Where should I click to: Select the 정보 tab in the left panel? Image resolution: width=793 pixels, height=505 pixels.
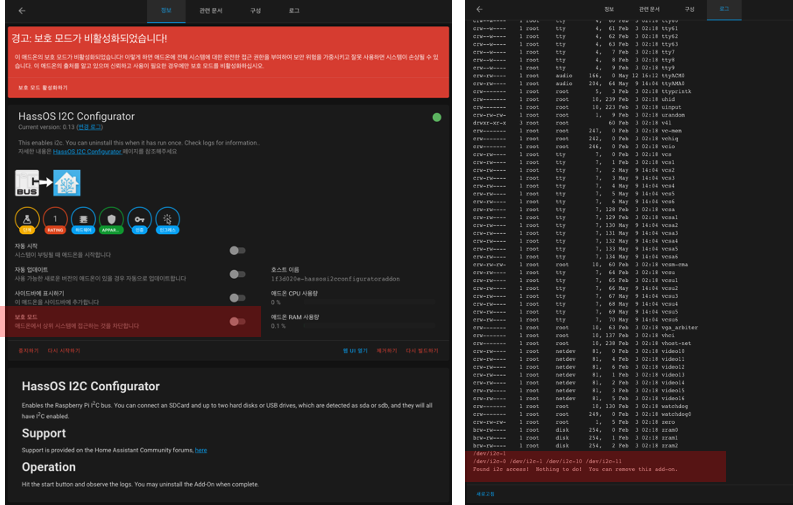pyautogui.click(x=166, y=11)
